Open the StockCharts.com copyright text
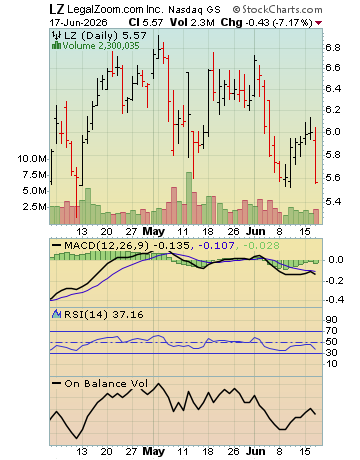360x460 pixels. [277, 10]
